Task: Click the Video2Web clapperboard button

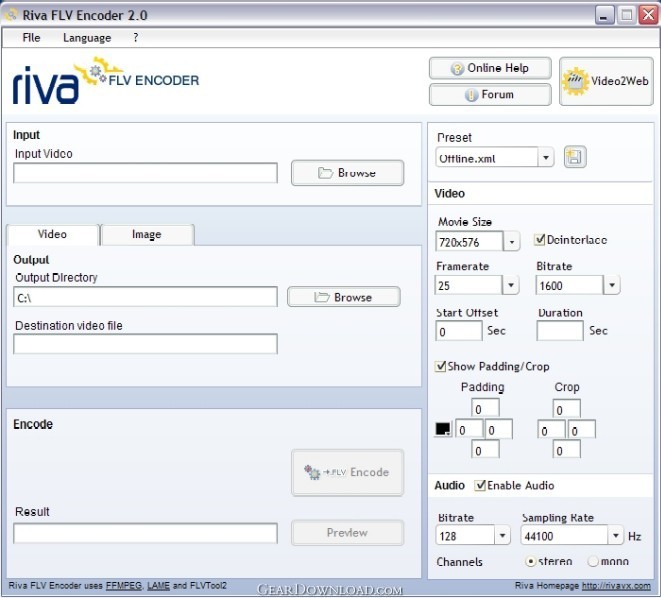Action: pyautogui.click(x=606, y=81)
